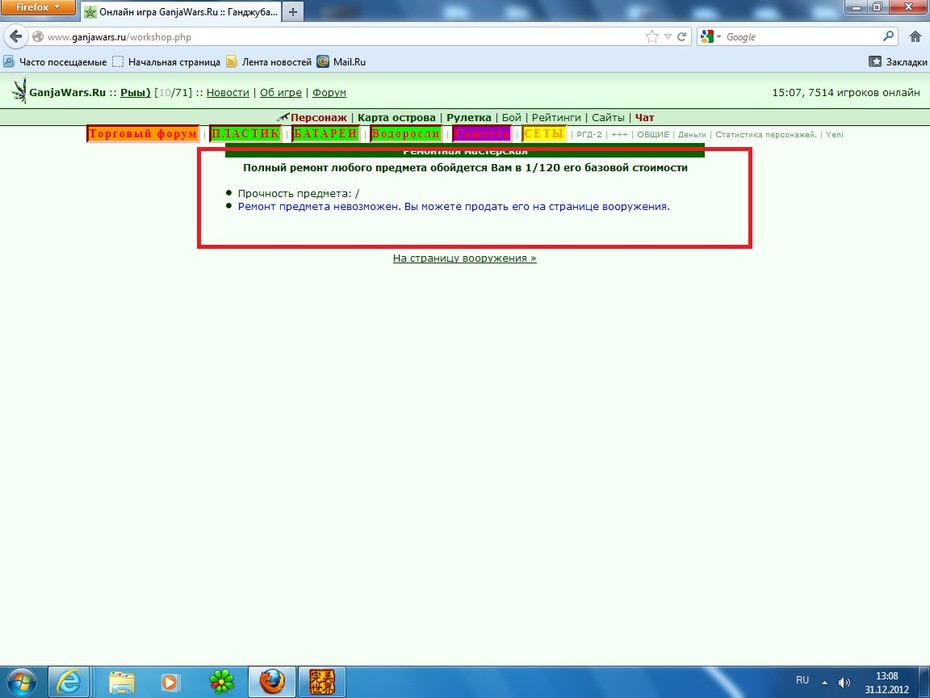
Task: Click the RU language indicator
Action: (802, 680)
